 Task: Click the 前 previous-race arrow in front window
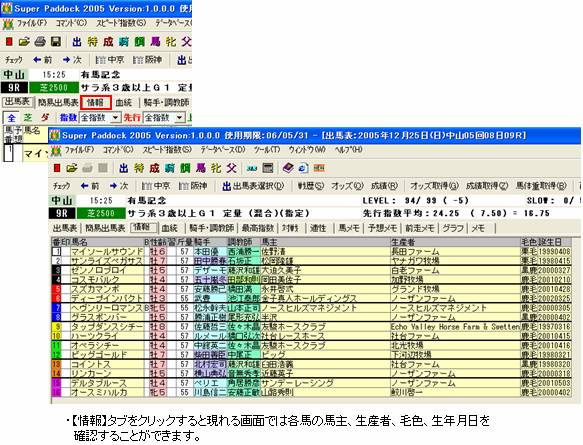[x=90, y=186]
